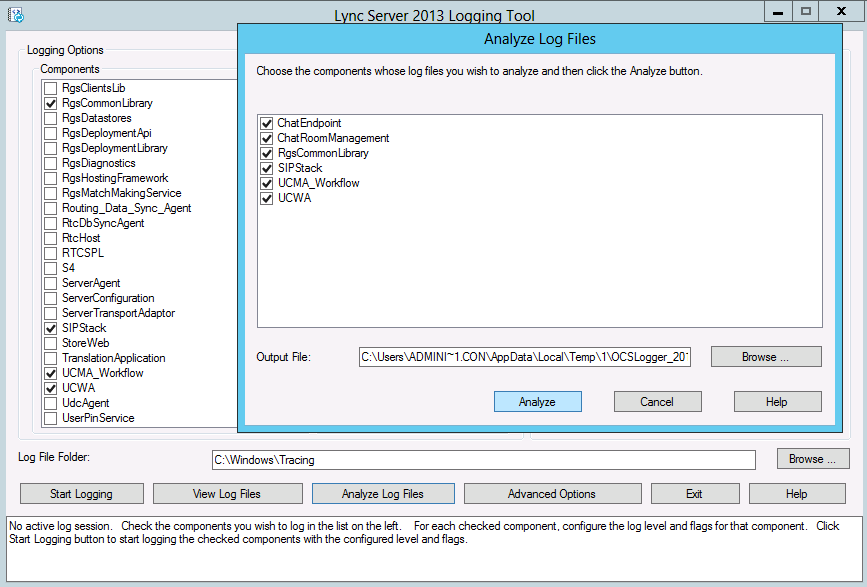Uncheck UCWA in the Analyze Log Files dialog

click(266, 197)
